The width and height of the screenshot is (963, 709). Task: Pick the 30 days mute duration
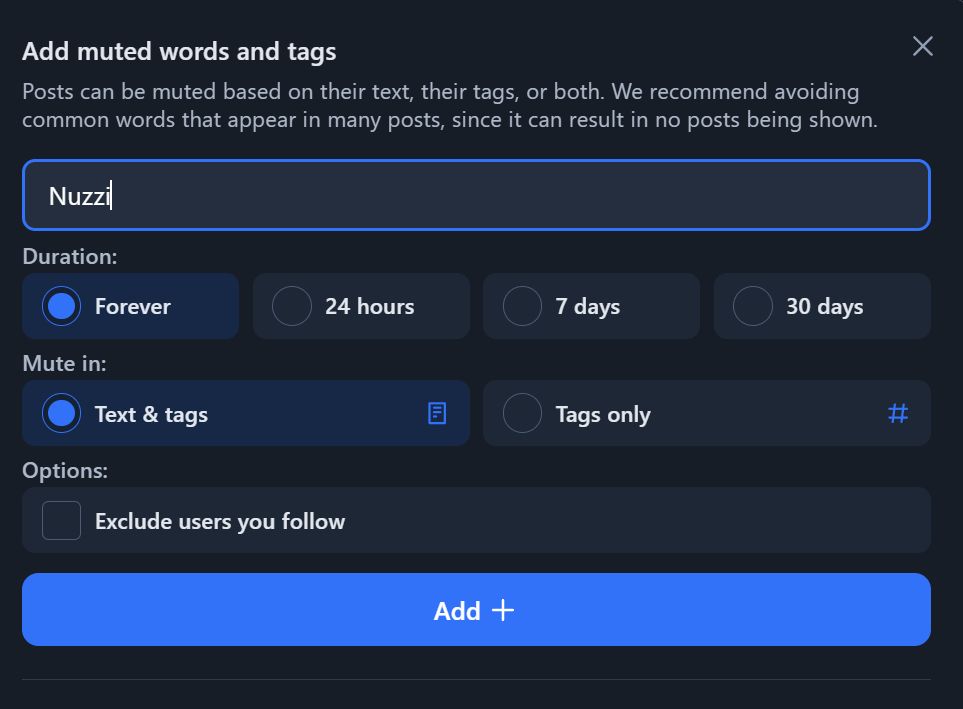[752, 306]
